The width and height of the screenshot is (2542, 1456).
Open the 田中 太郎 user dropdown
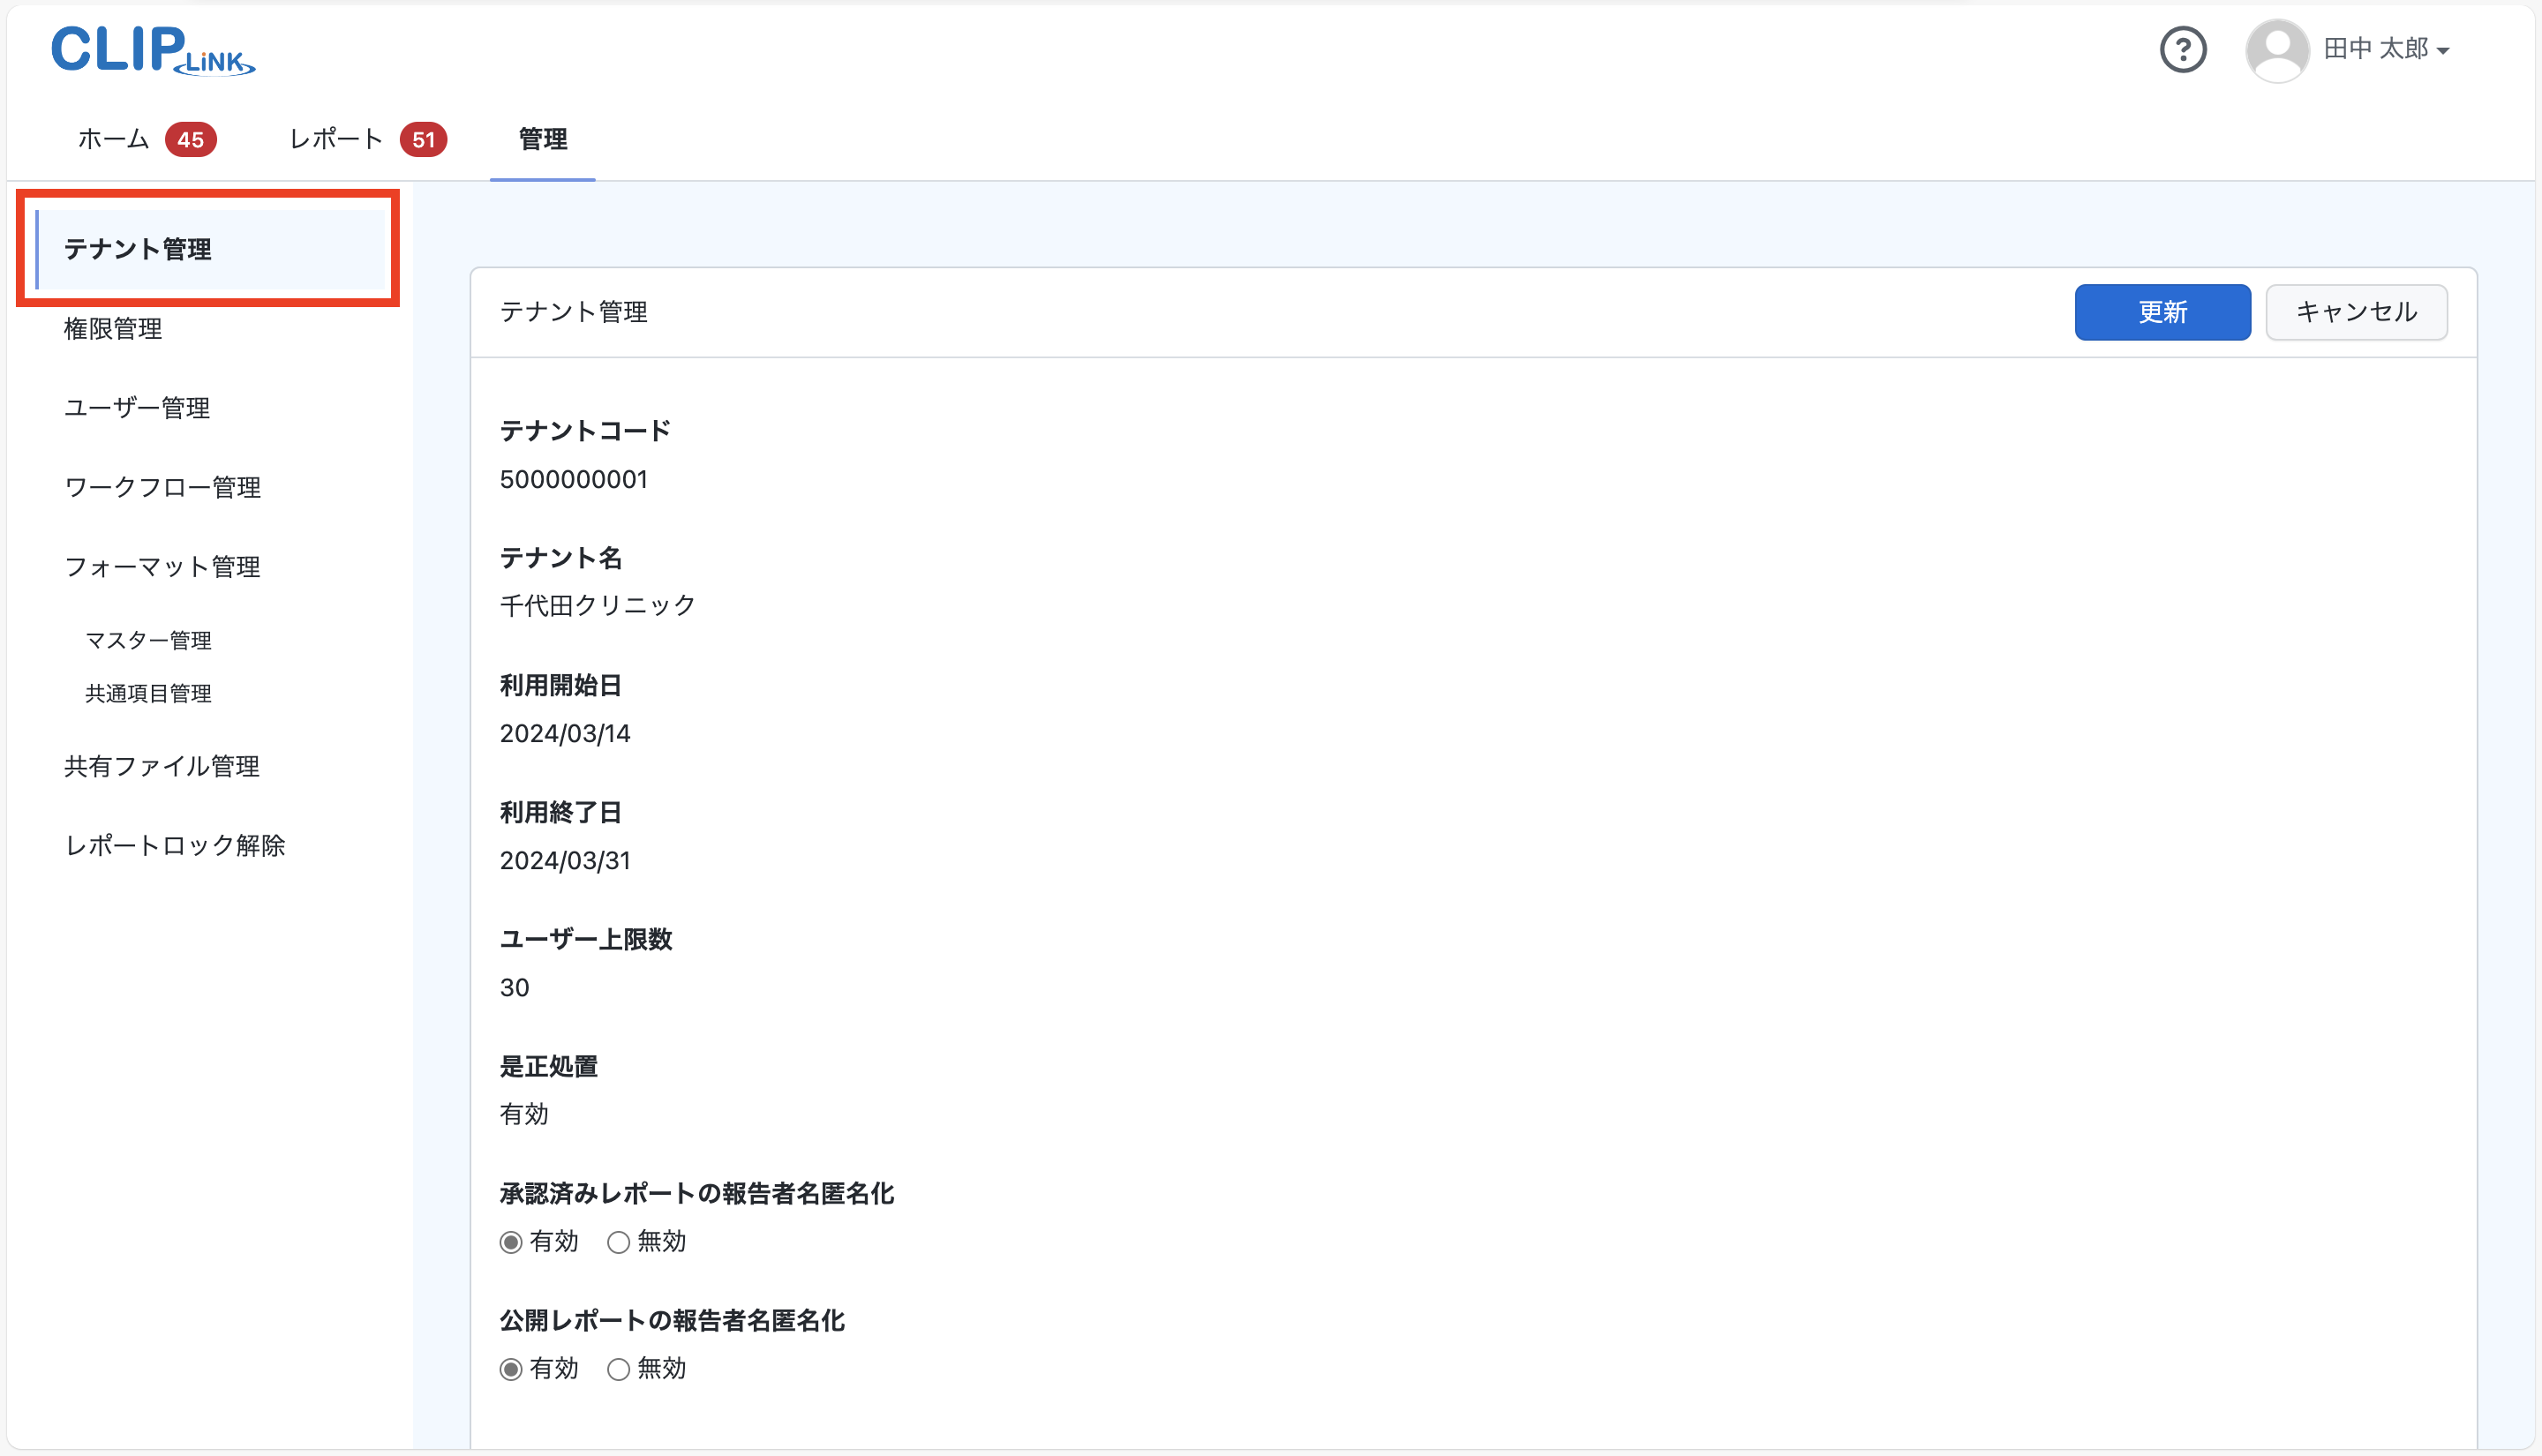(2386, 50)
